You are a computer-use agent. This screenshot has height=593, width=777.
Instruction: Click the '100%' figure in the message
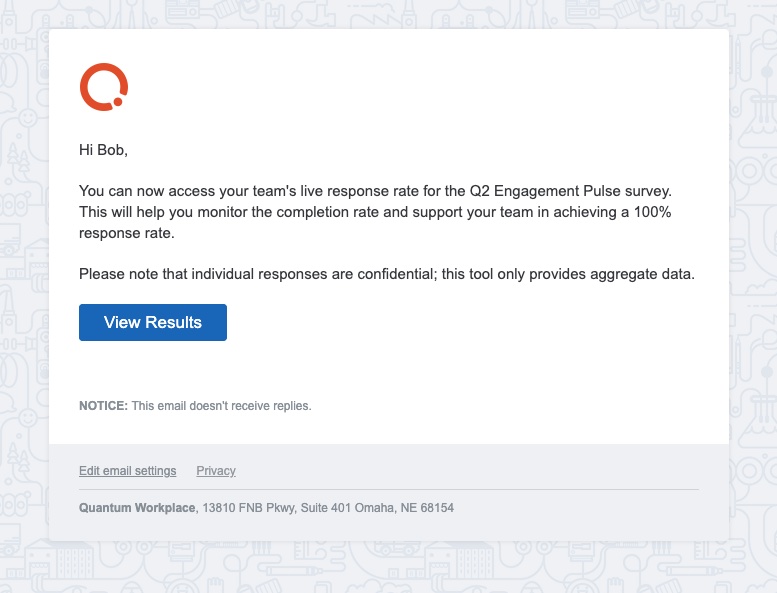pos(652,212)
